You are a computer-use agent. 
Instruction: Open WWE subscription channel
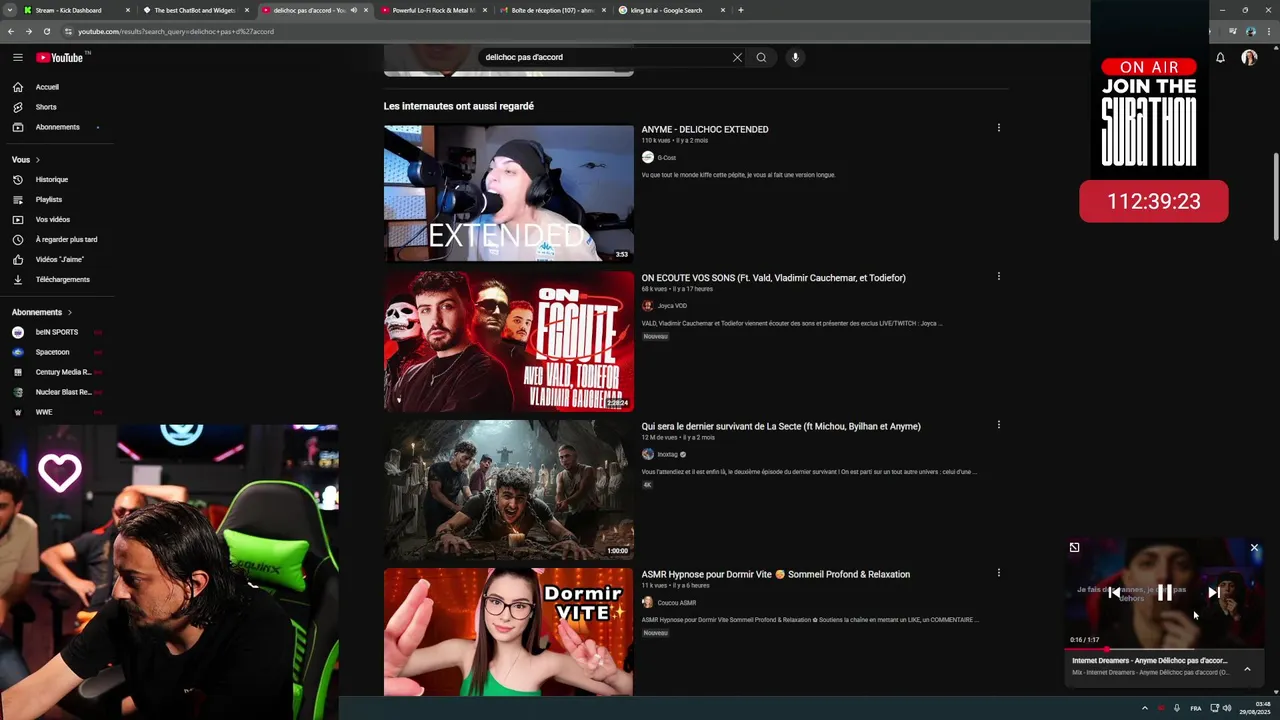(57, 412)
